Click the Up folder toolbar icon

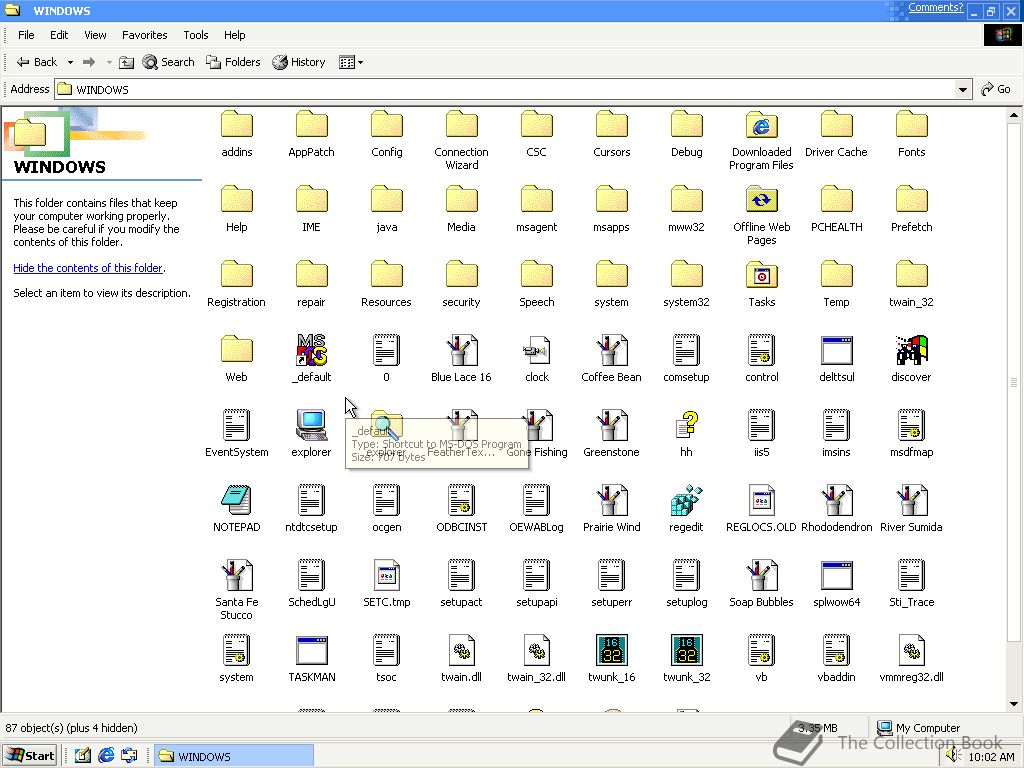click(x=126, y=62)
